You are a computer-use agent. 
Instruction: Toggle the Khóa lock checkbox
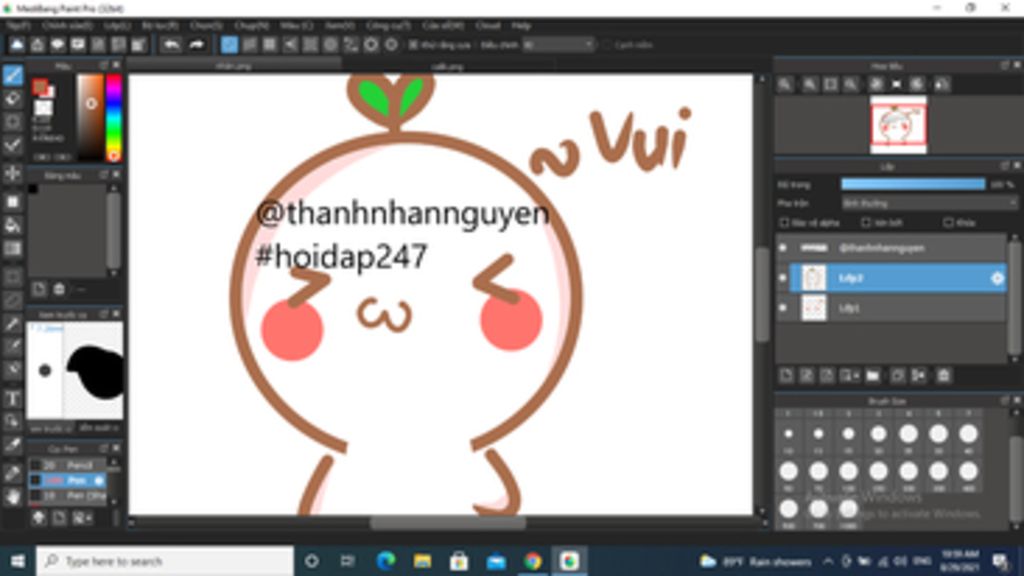click(x=949, y=223)
